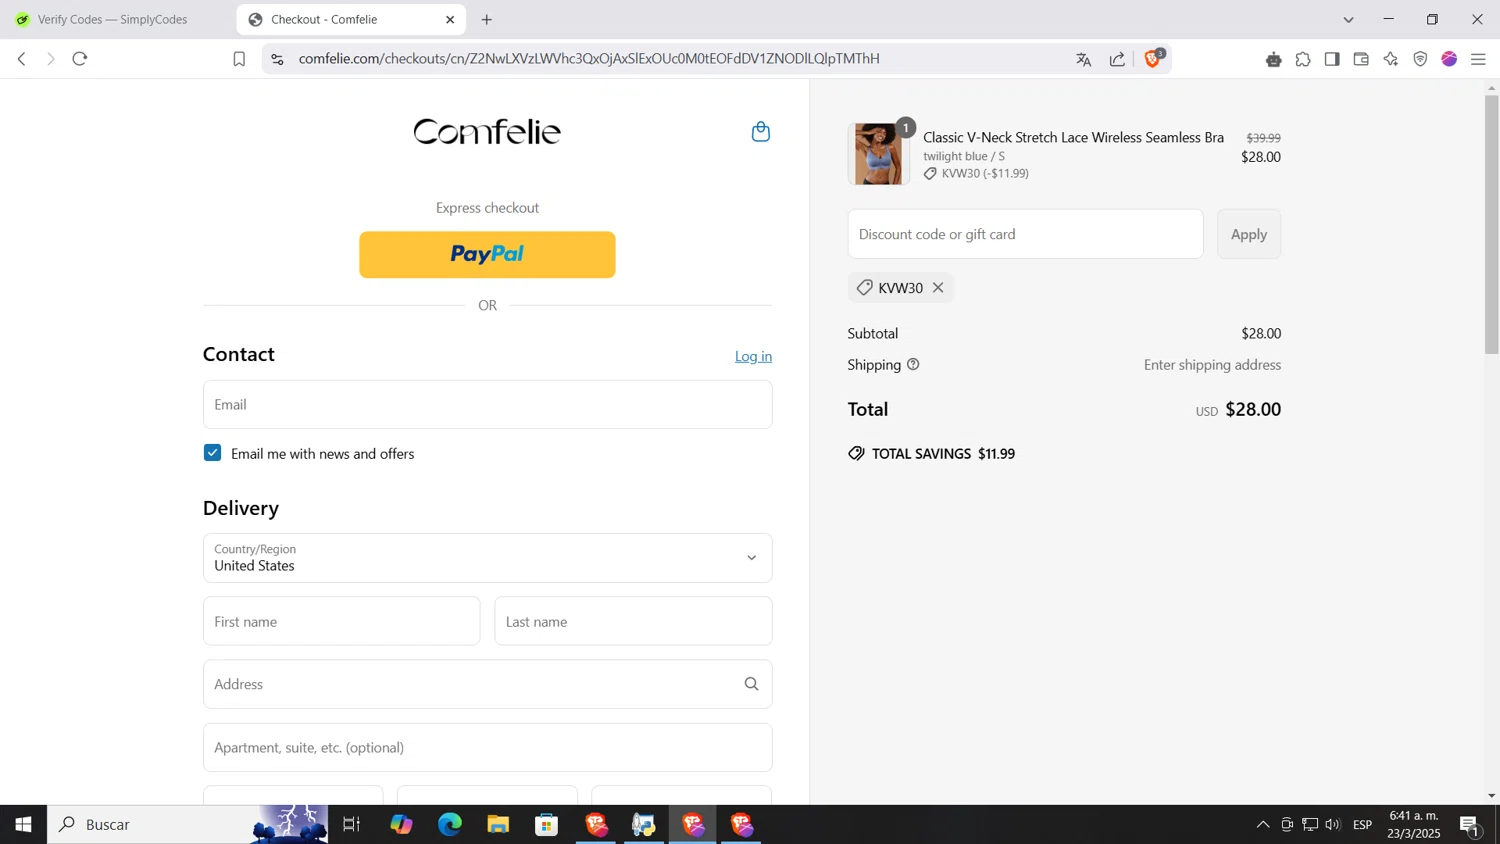
Task: Open the browser profile avatar icon
Action: pyautogui.click(x=1449, y=59)
